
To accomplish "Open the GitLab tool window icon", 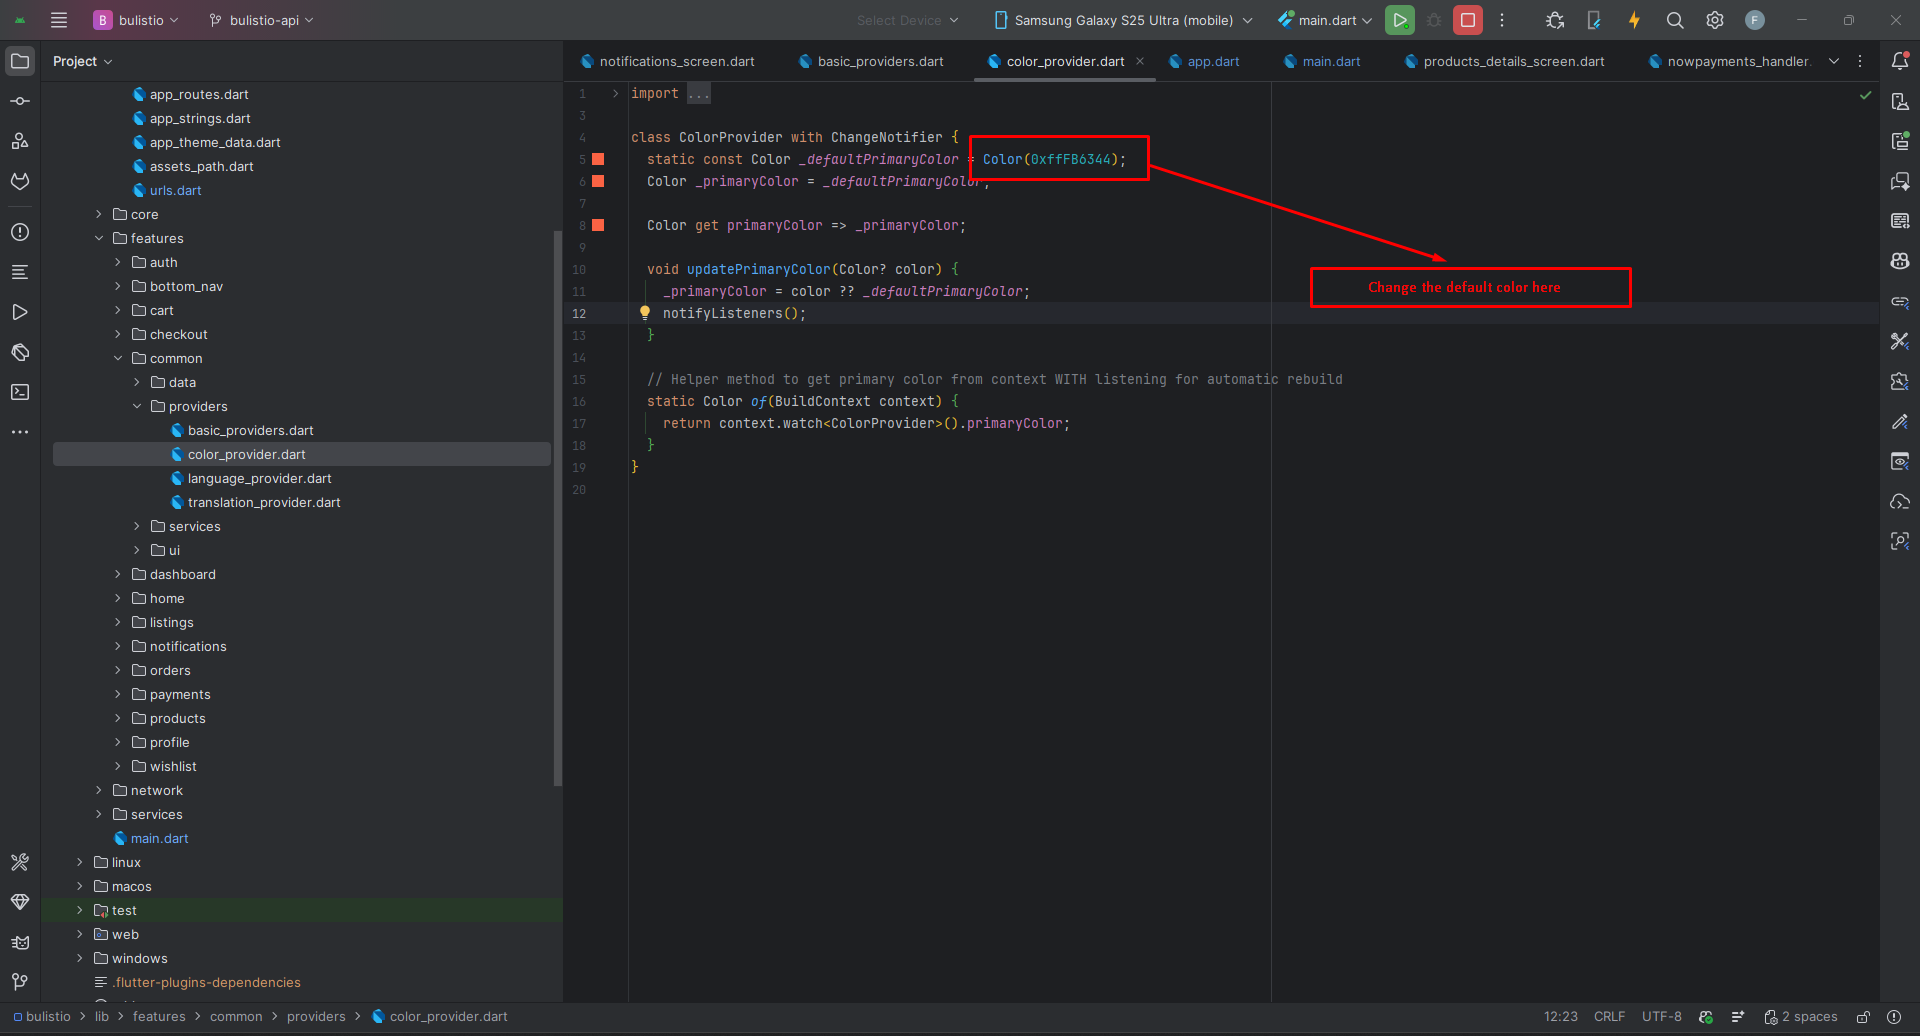I will point(20,181).
